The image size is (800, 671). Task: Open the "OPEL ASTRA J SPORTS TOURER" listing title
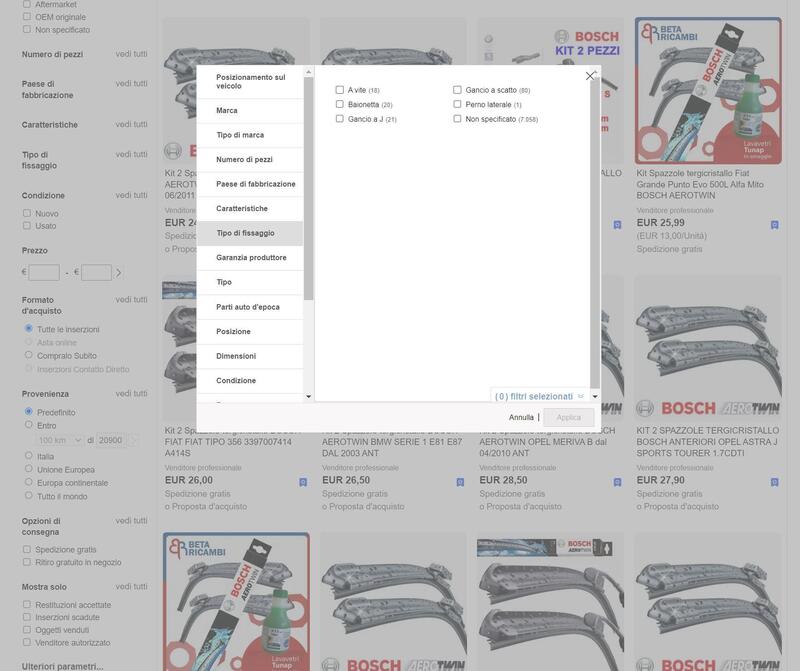[x=708, y=441]
